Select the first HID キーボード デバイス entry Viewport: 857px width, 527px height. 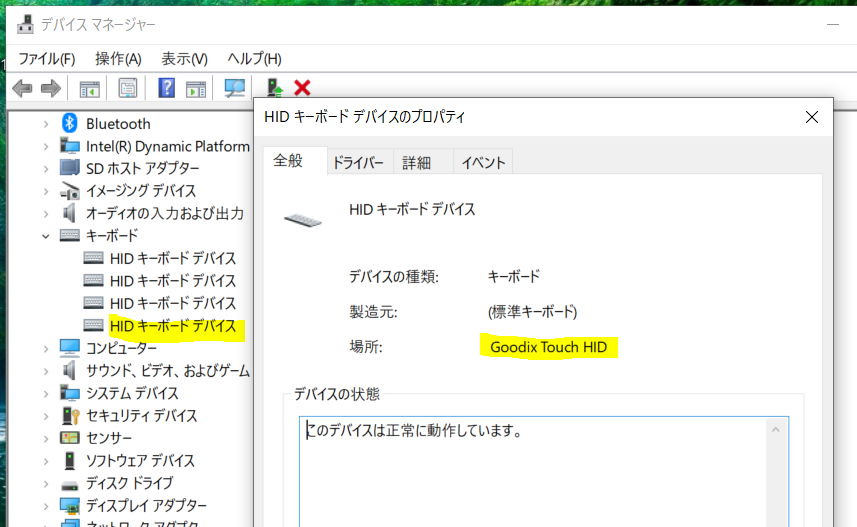click(173, 258)
